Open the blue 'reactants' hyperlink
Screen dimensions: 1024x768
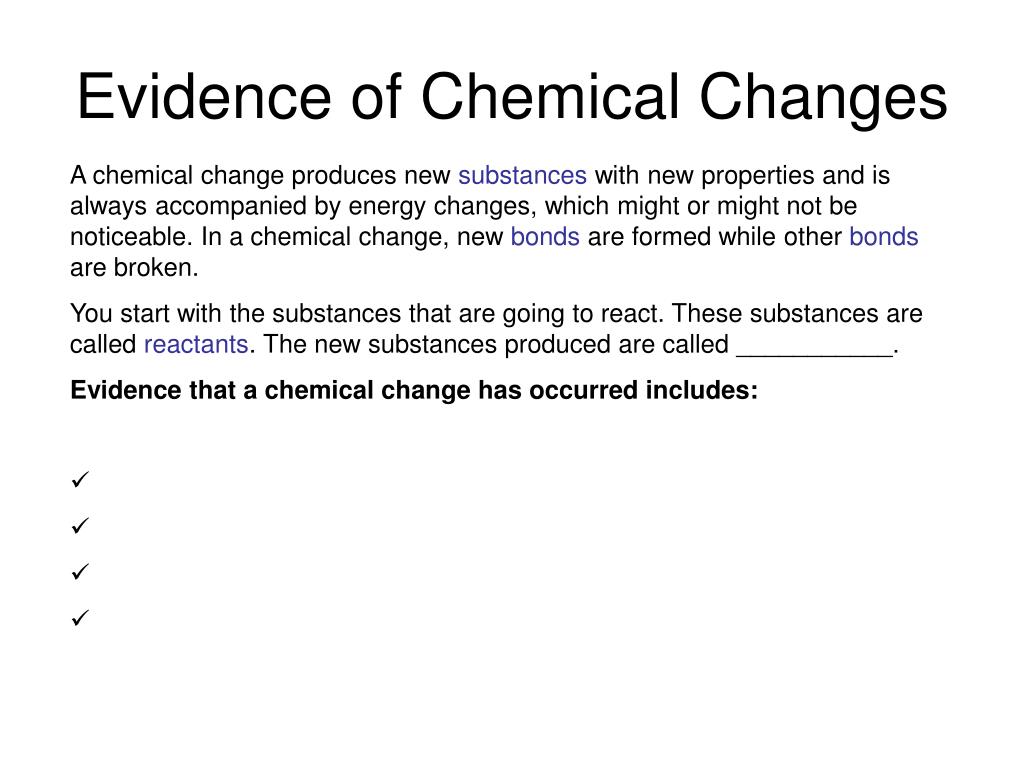(x=196, y=344)
